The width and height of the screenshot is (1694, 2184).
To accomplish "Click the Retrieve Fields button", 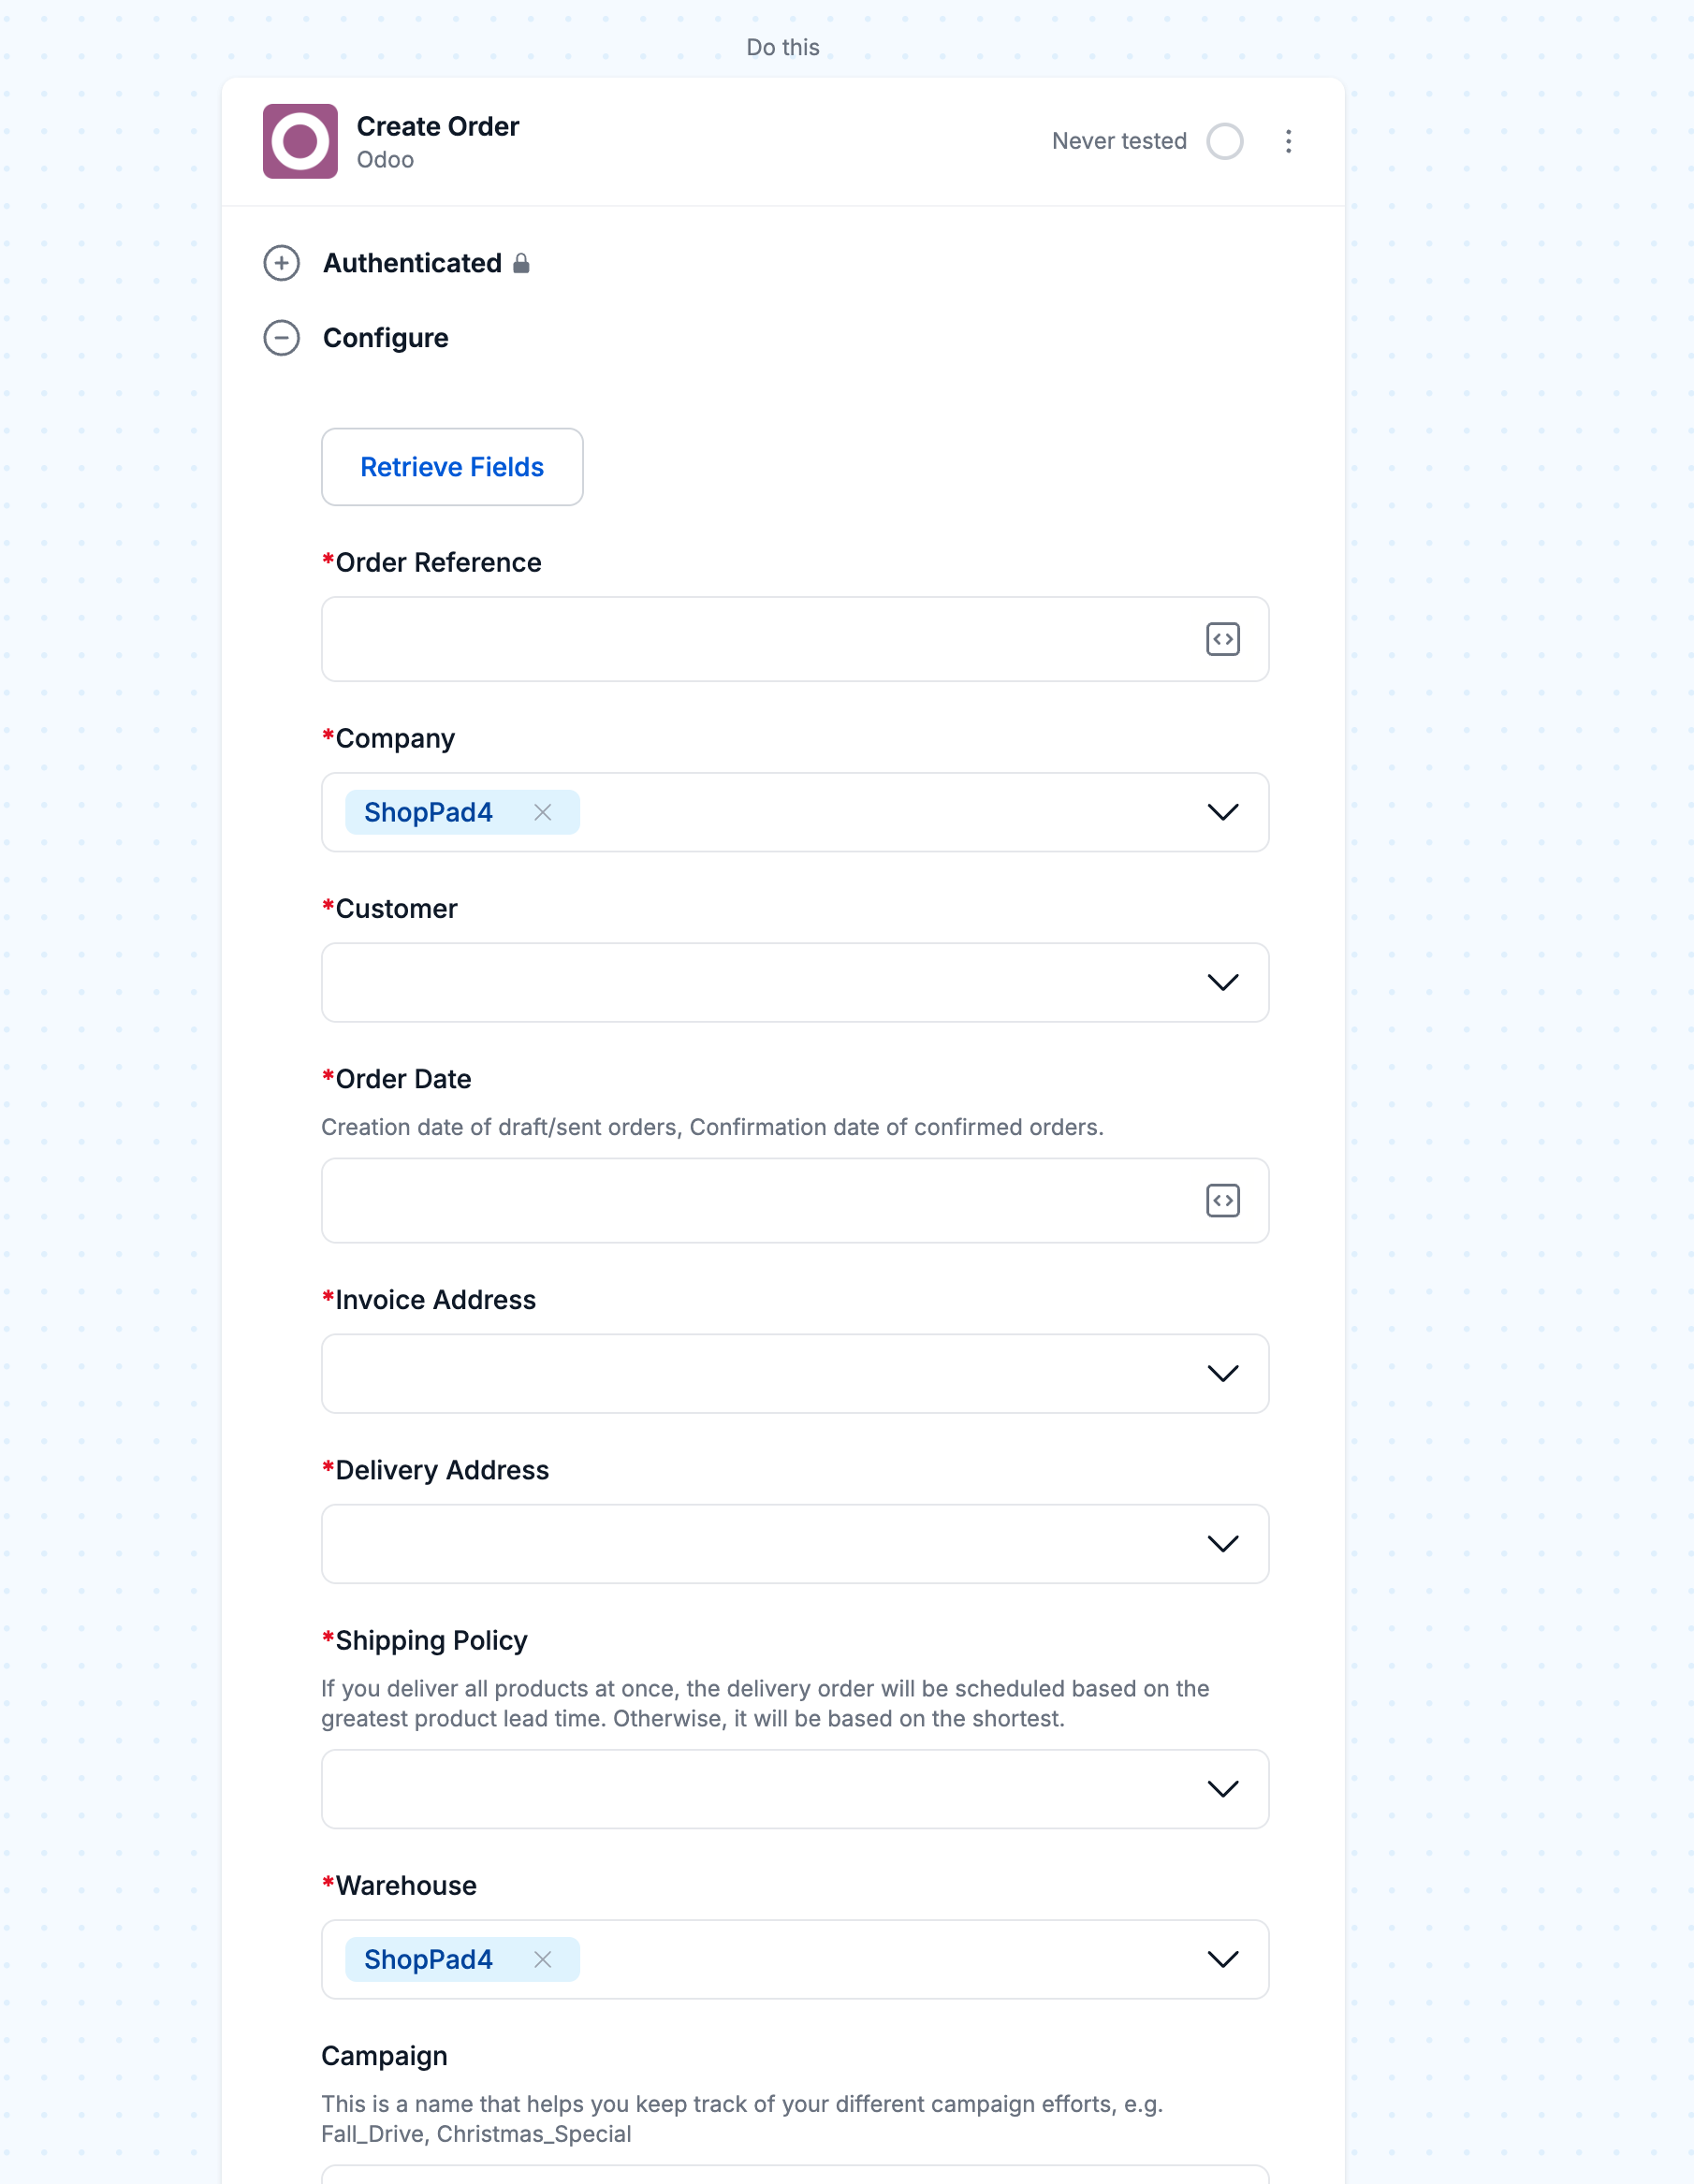I will coord(452,467).
